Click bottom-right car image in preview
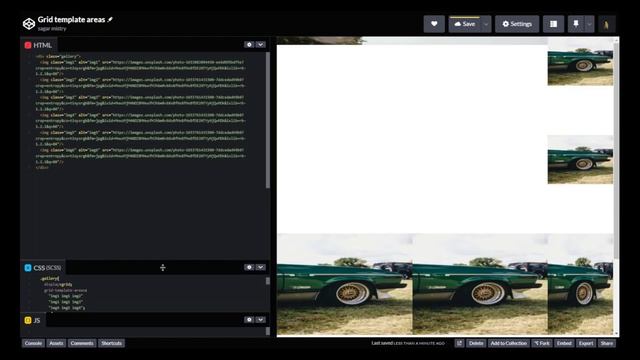The image size is (640, 360). click(580, 284)
